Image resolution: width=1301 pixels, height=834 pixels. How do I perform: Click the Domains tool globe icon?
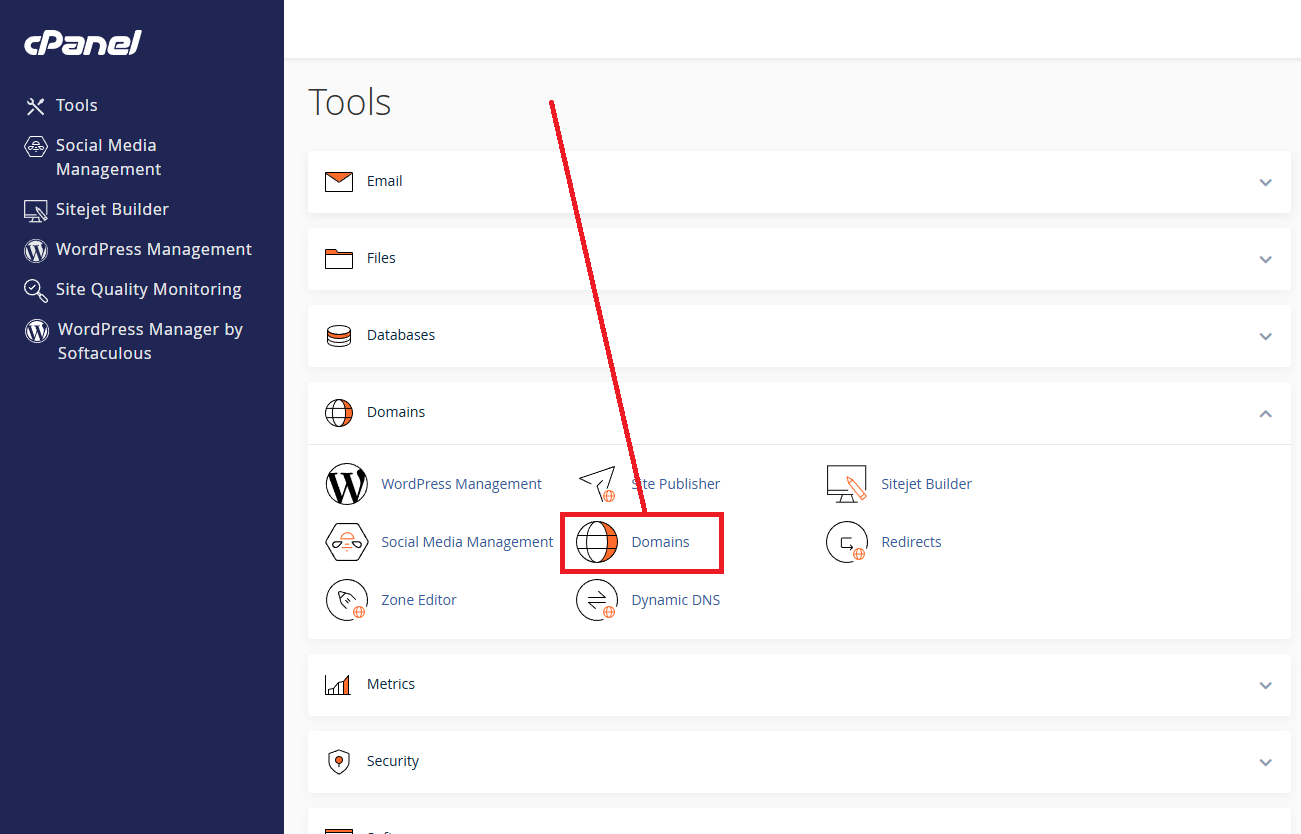[x=597, y=542]
